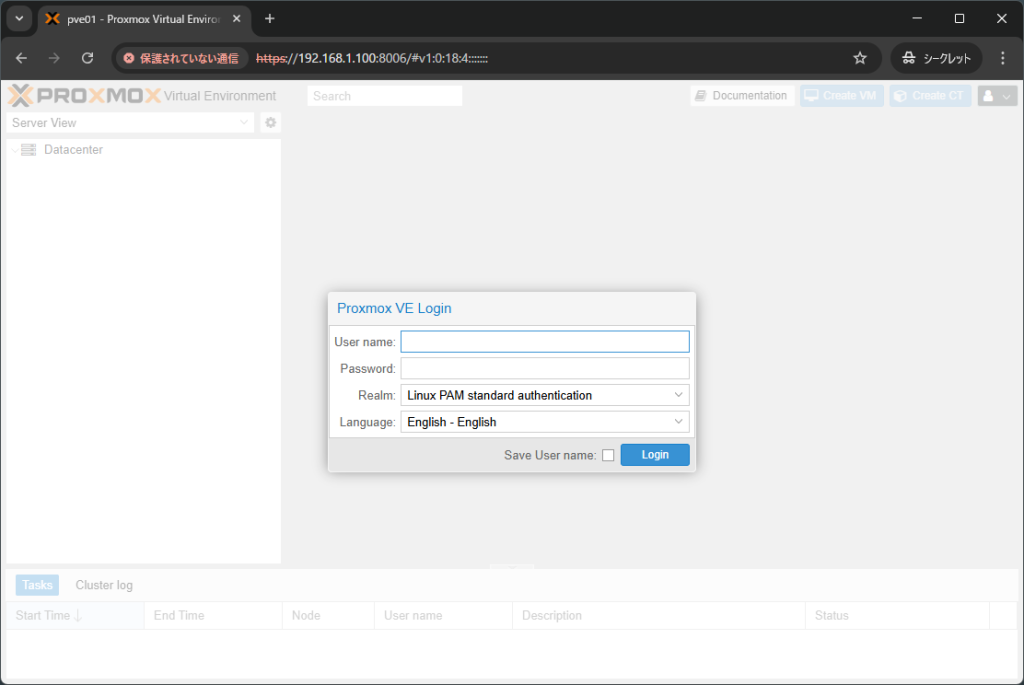The image size is (1024, 685).
Task: Open the Language selection dropdown
Action: tap(680, 421)
